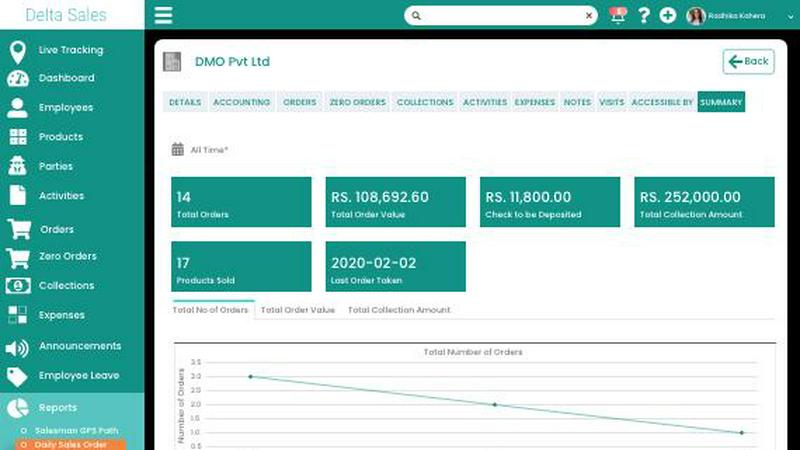The height and width of the screenshot is (450, 800).
Task: Open the Employee Leave tag icon
Action: (x=17, y=376)
